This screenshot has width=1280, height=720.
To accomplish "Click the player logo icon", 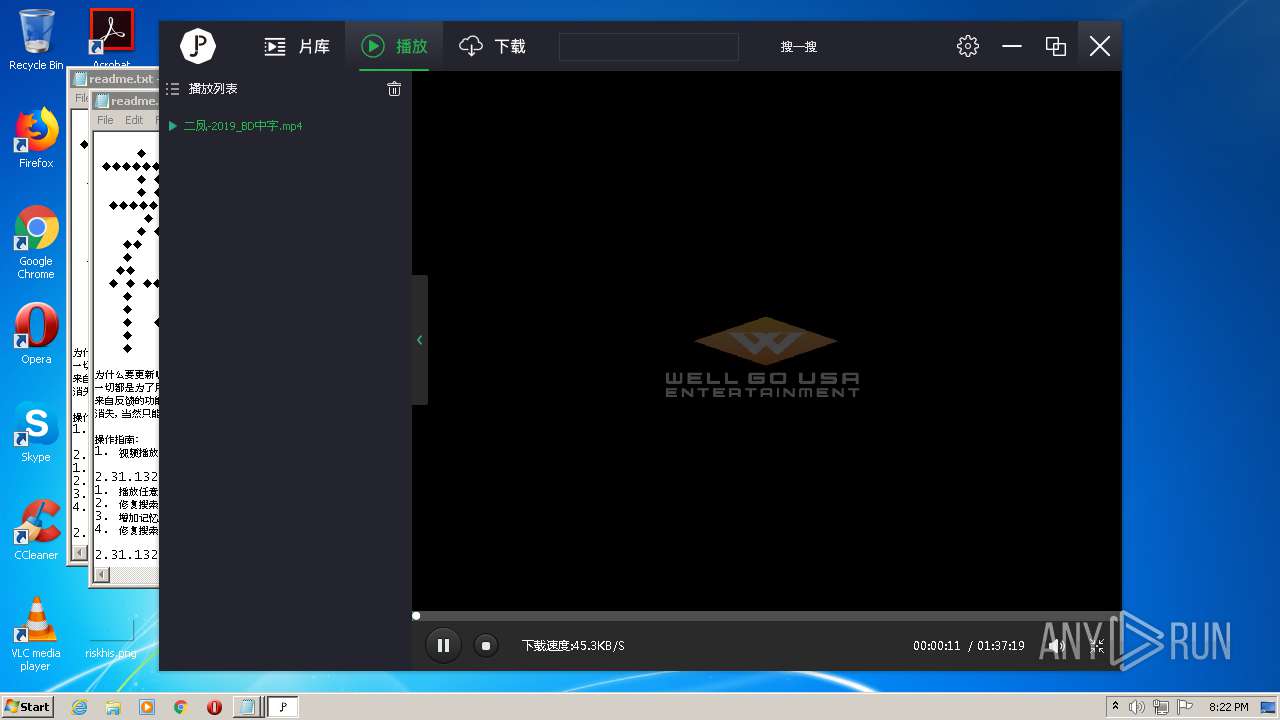I will 198,46.
